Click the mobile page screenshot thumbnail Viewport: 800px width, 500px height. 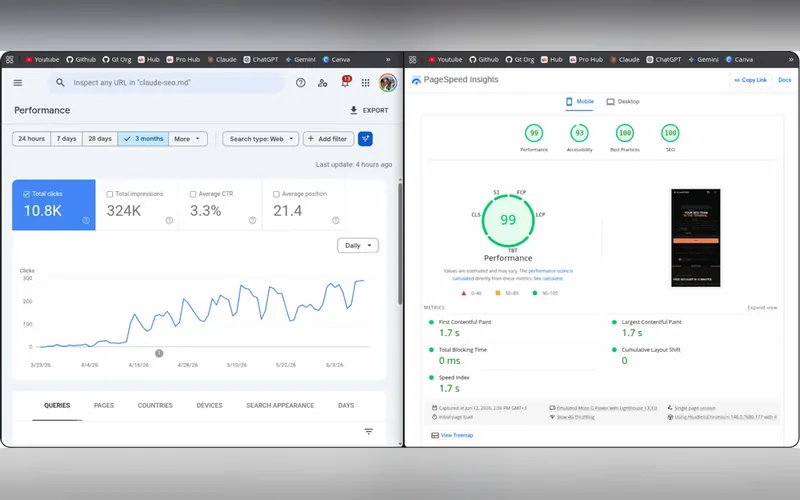[695, 238]
